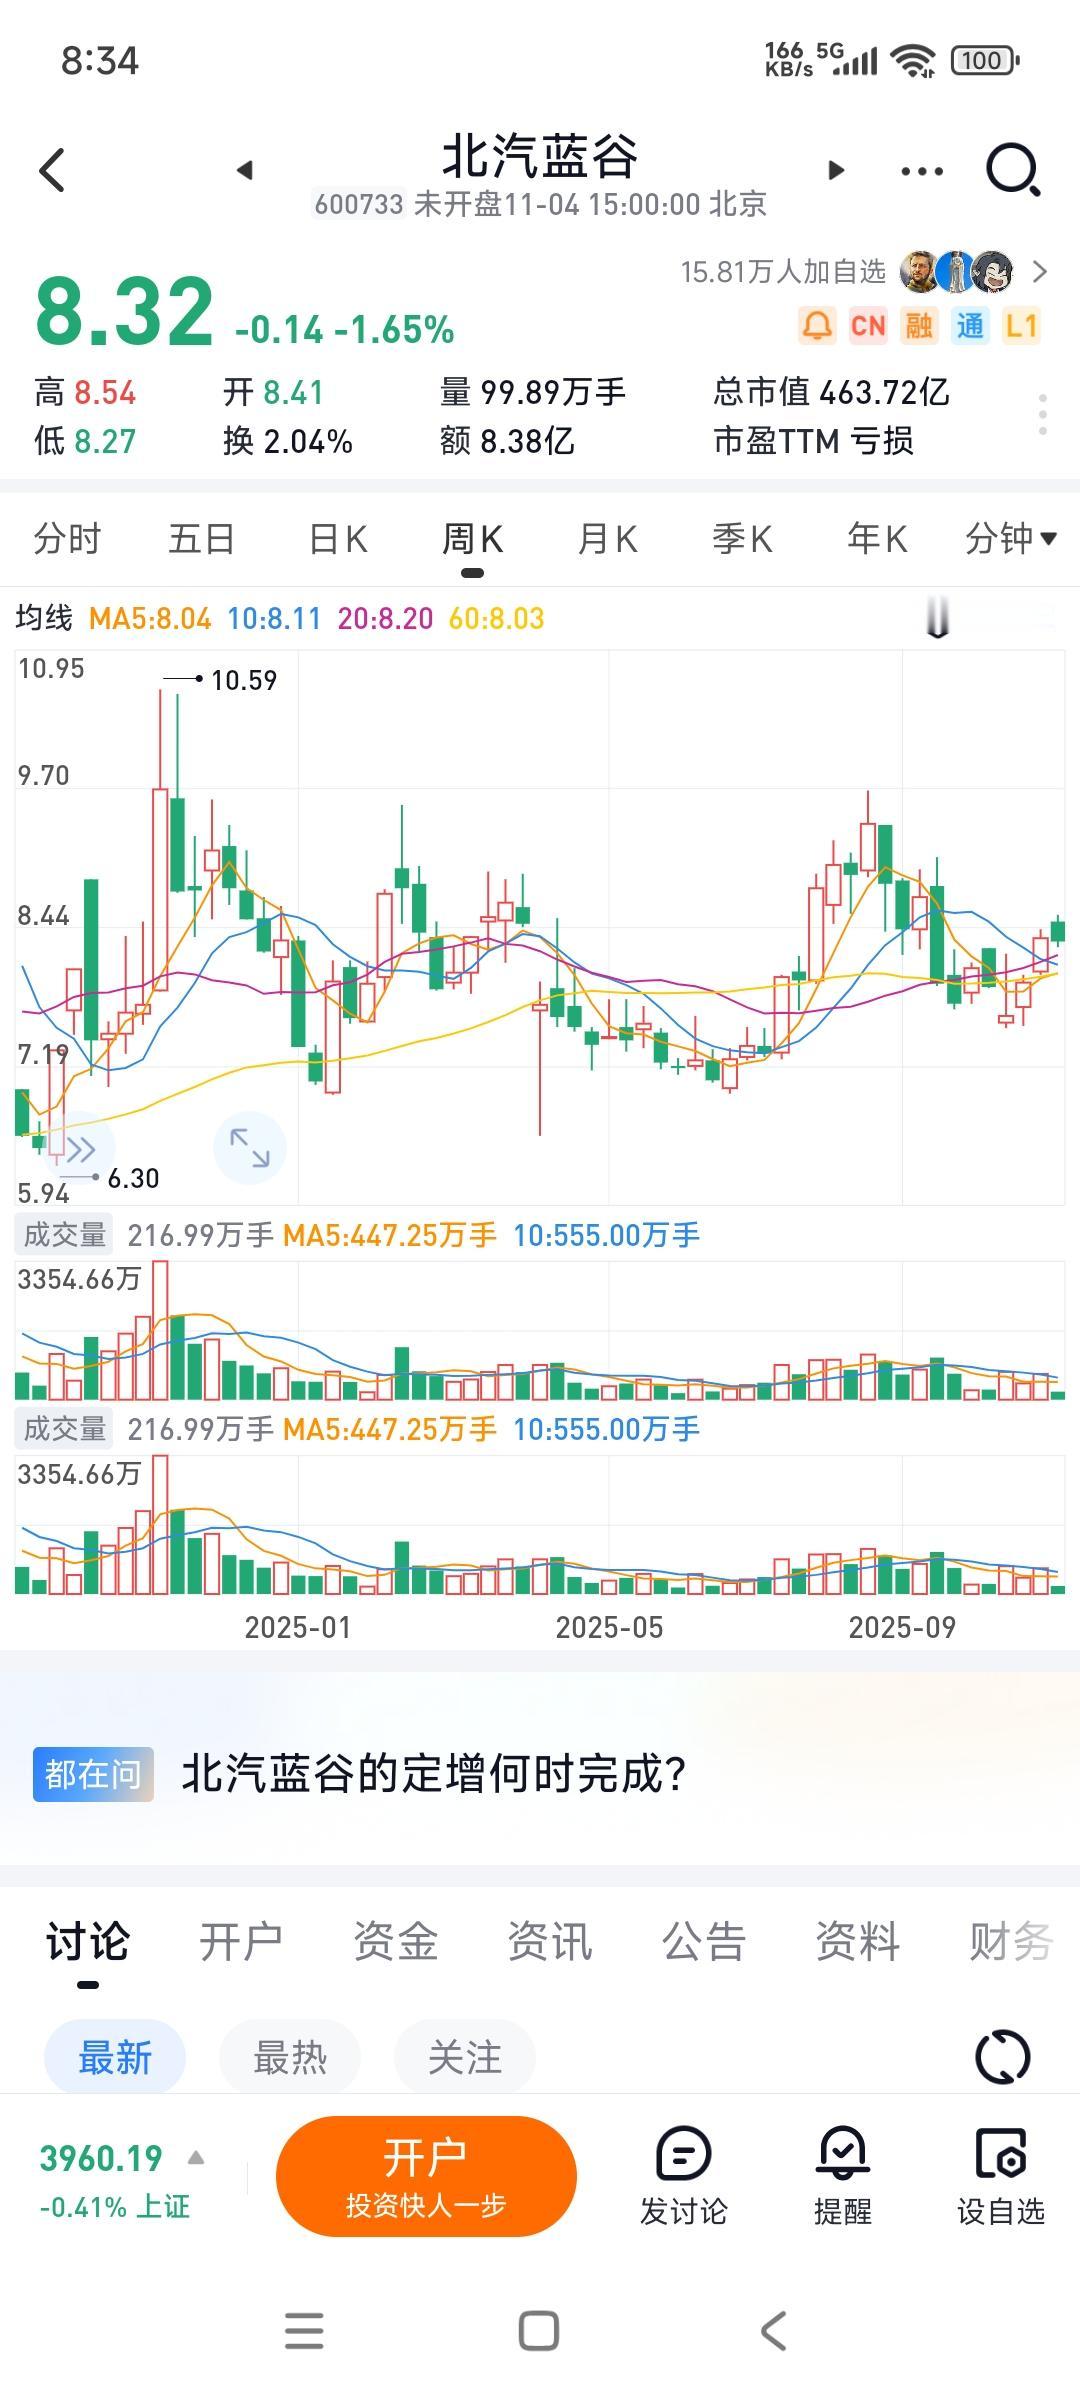Tap the K-line candlestick chart area
The height and width of the screenshot is (2400, 1080).
(540, 927)
